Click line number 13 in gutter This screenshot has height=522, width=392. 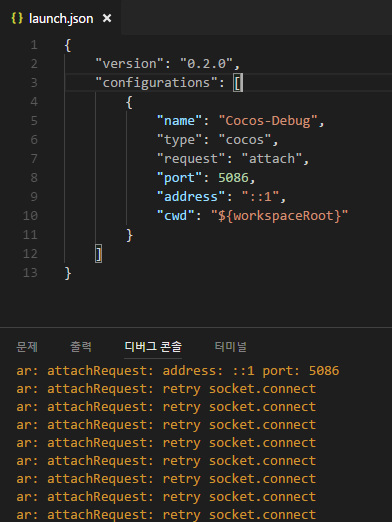[30, 273]
